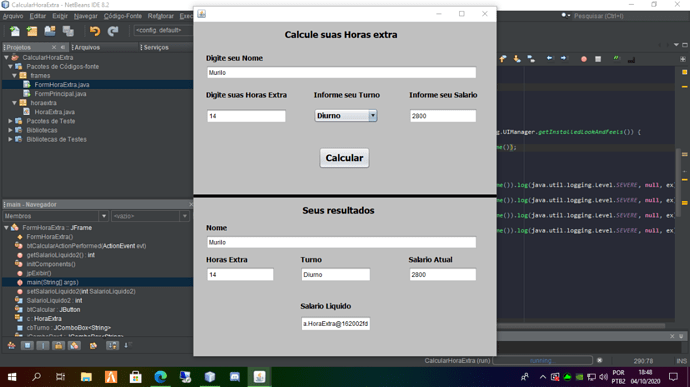Toggle Show Fields filter in Navegador

tap(27, 346)
